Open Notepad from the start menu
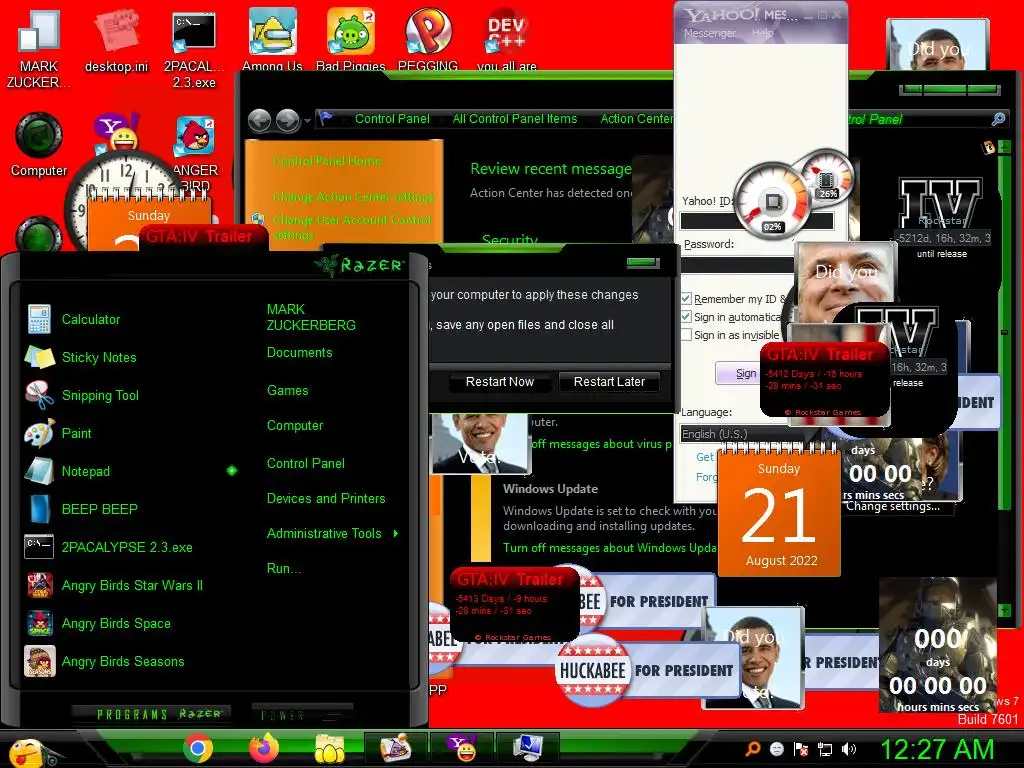The height and width of the screenshot is (768, 1024). coord(86,471)
